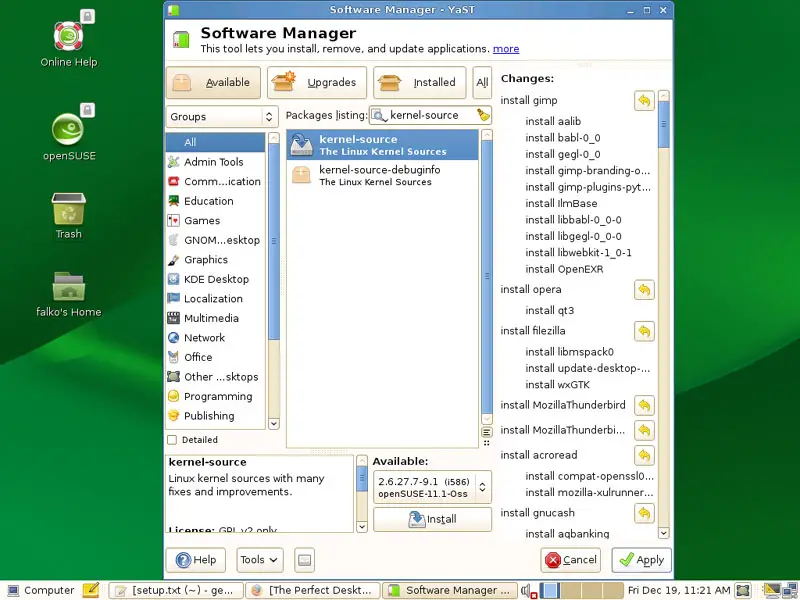Select the All group entry
Image resolution: width=800 pixels, height=600 pixels.
pyautogui.click(x=215, y=142)
